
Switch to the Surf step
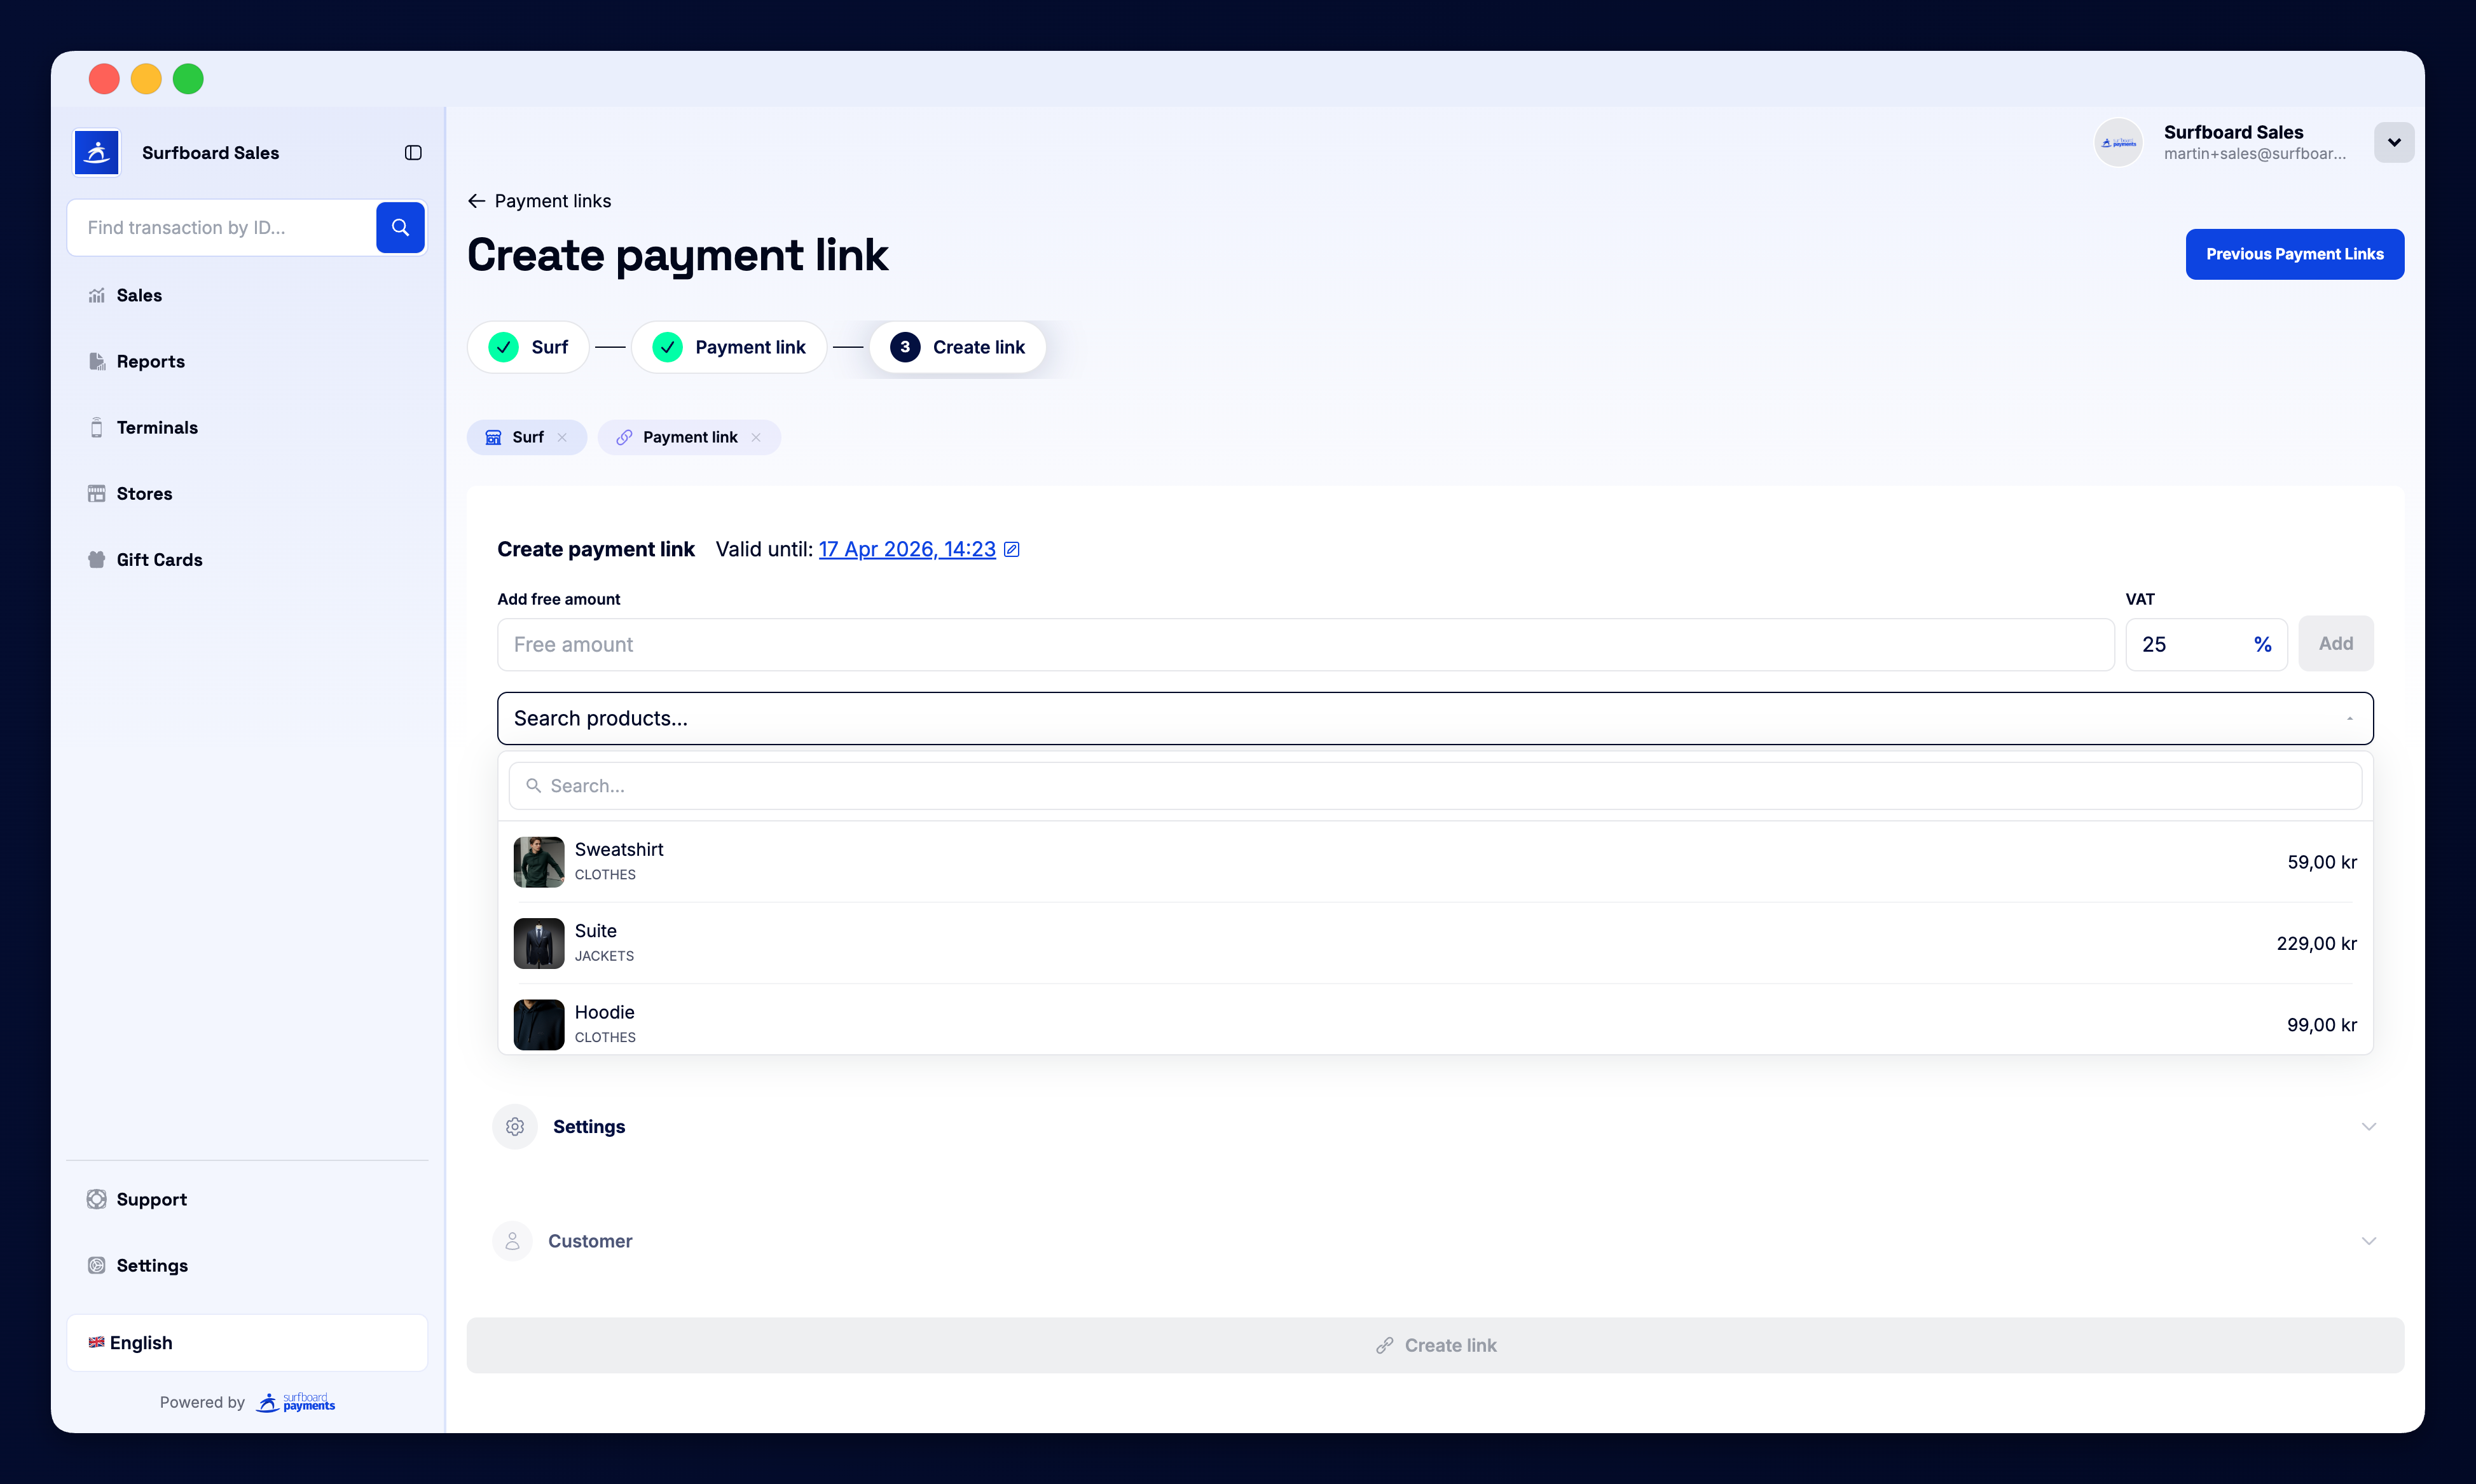(x=528, y=347)
